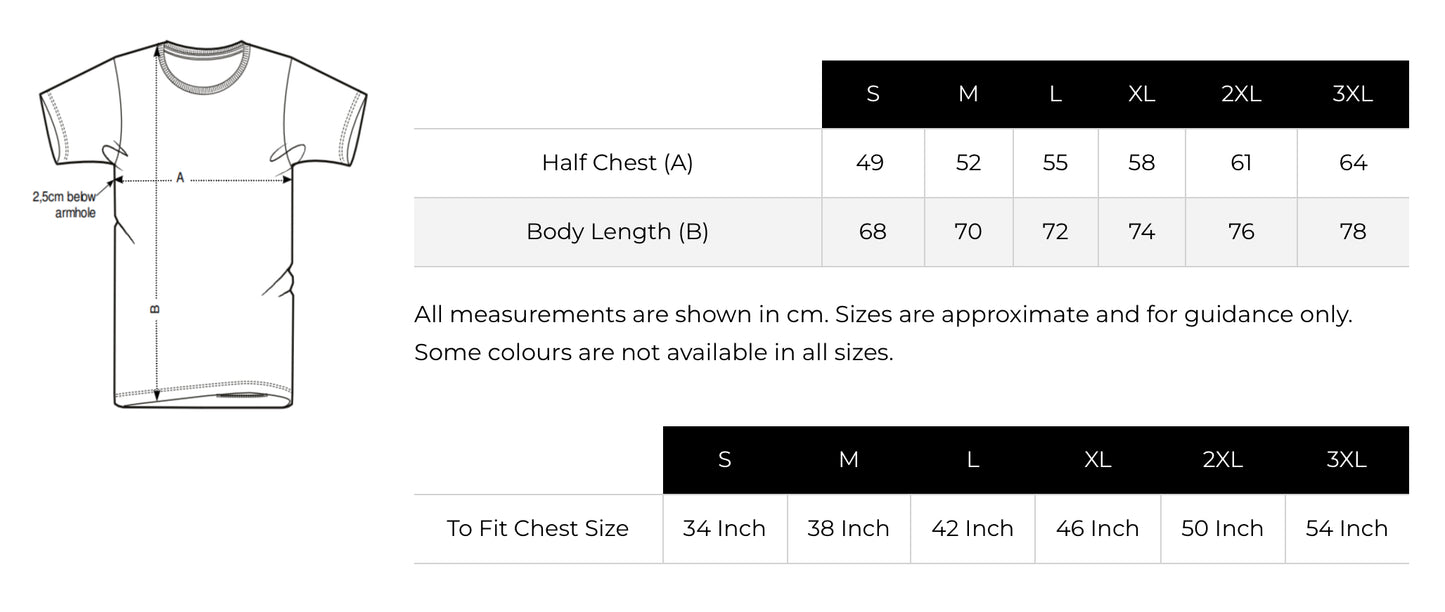Click the M header in the measurements table

pos(968,94)
